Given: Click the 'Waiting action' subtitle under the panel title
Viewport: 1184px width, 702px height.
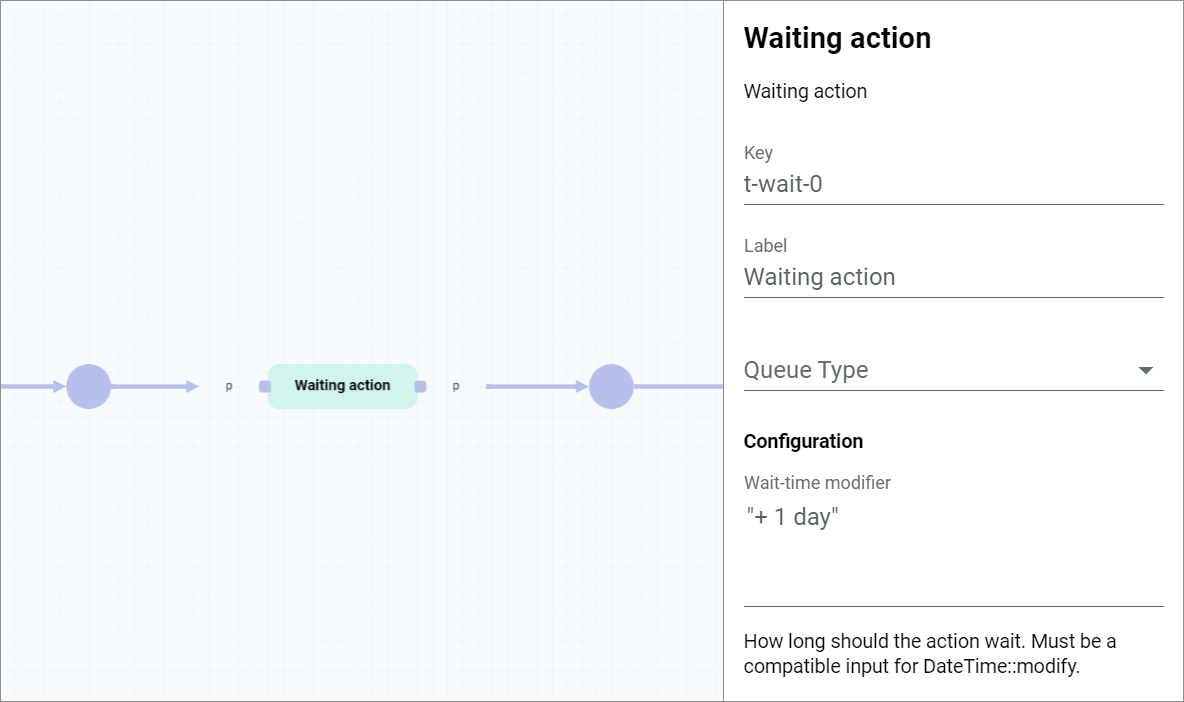Looking at the screenshot, I should click(805, 91).
